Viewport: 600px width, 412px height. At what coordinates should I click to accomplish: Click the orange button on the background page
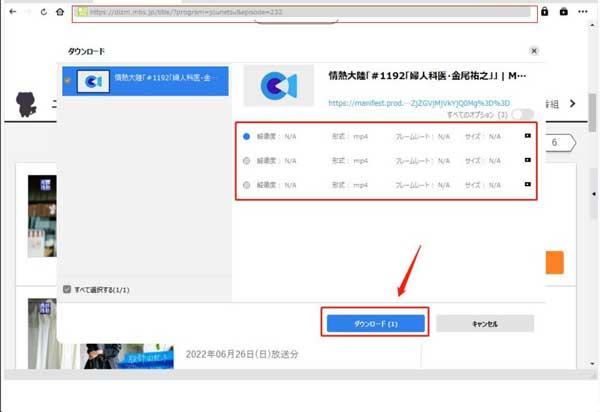(x=554, y=262)
